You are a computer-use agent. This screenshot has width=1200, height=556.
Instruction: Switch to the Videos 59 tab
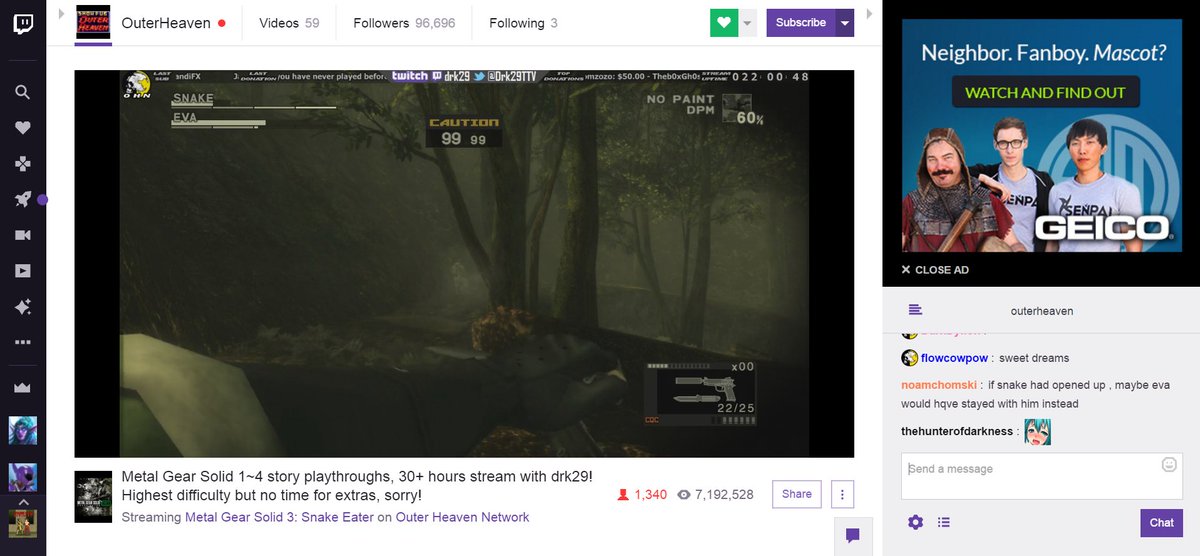tap(289, 23)
